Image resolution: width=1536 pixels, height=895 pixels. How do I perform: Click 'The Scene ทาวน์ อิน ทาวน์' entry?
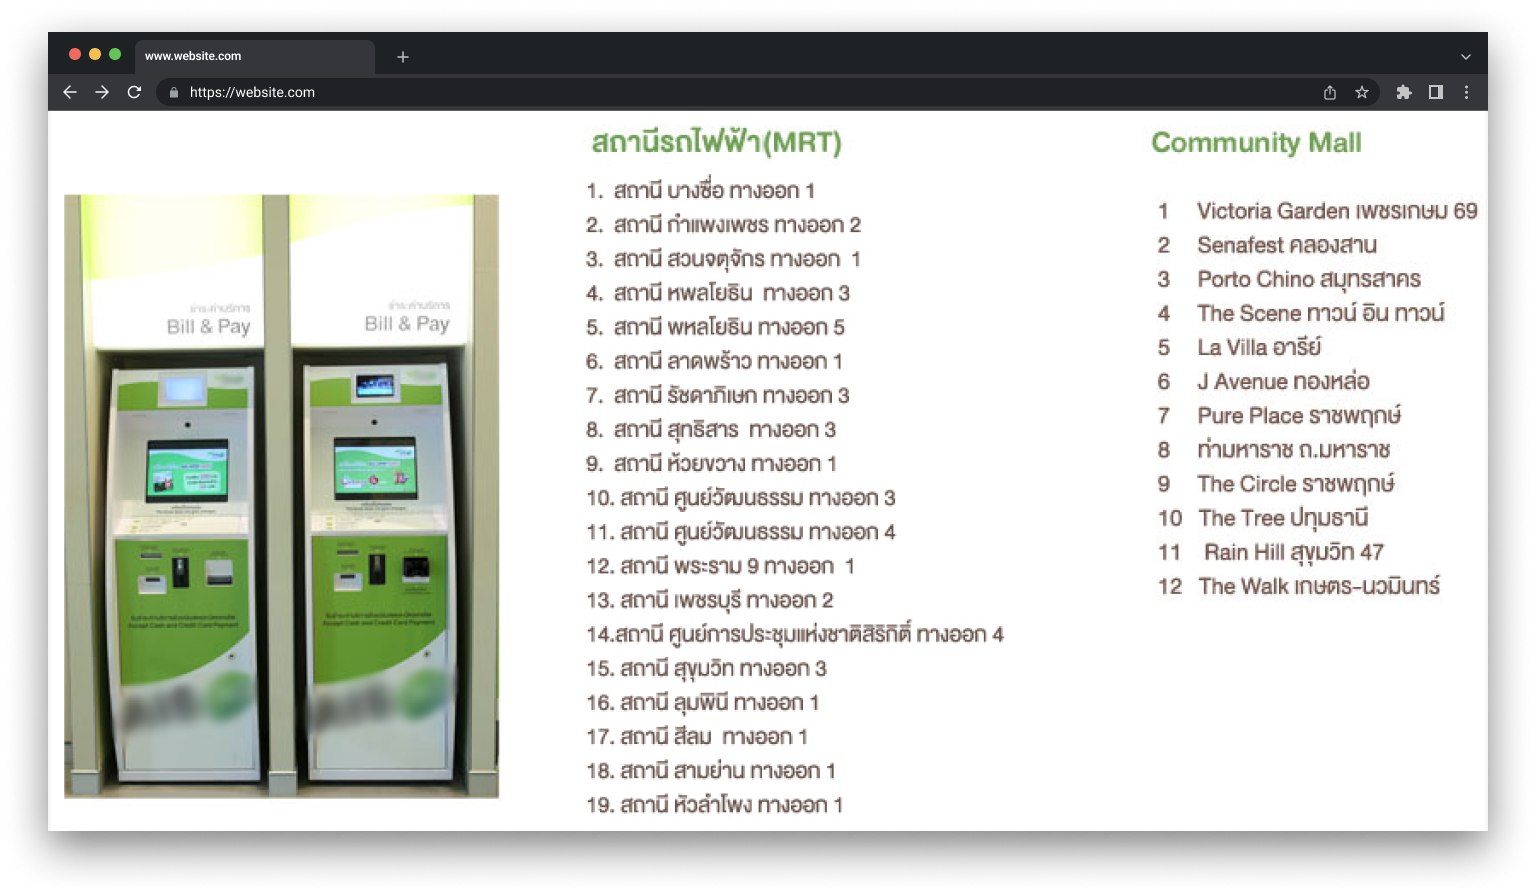pyautogui.click(x=1321, y=313)
